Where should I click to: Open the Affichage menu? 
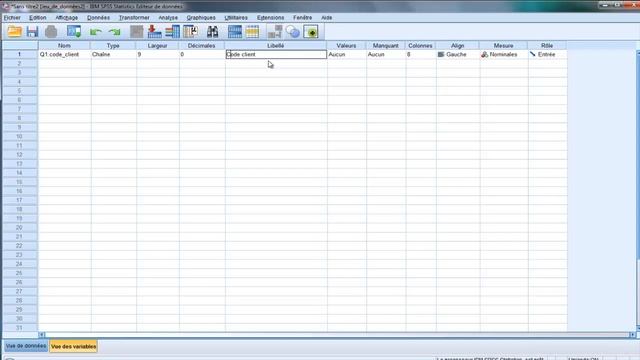coord(67,18)
